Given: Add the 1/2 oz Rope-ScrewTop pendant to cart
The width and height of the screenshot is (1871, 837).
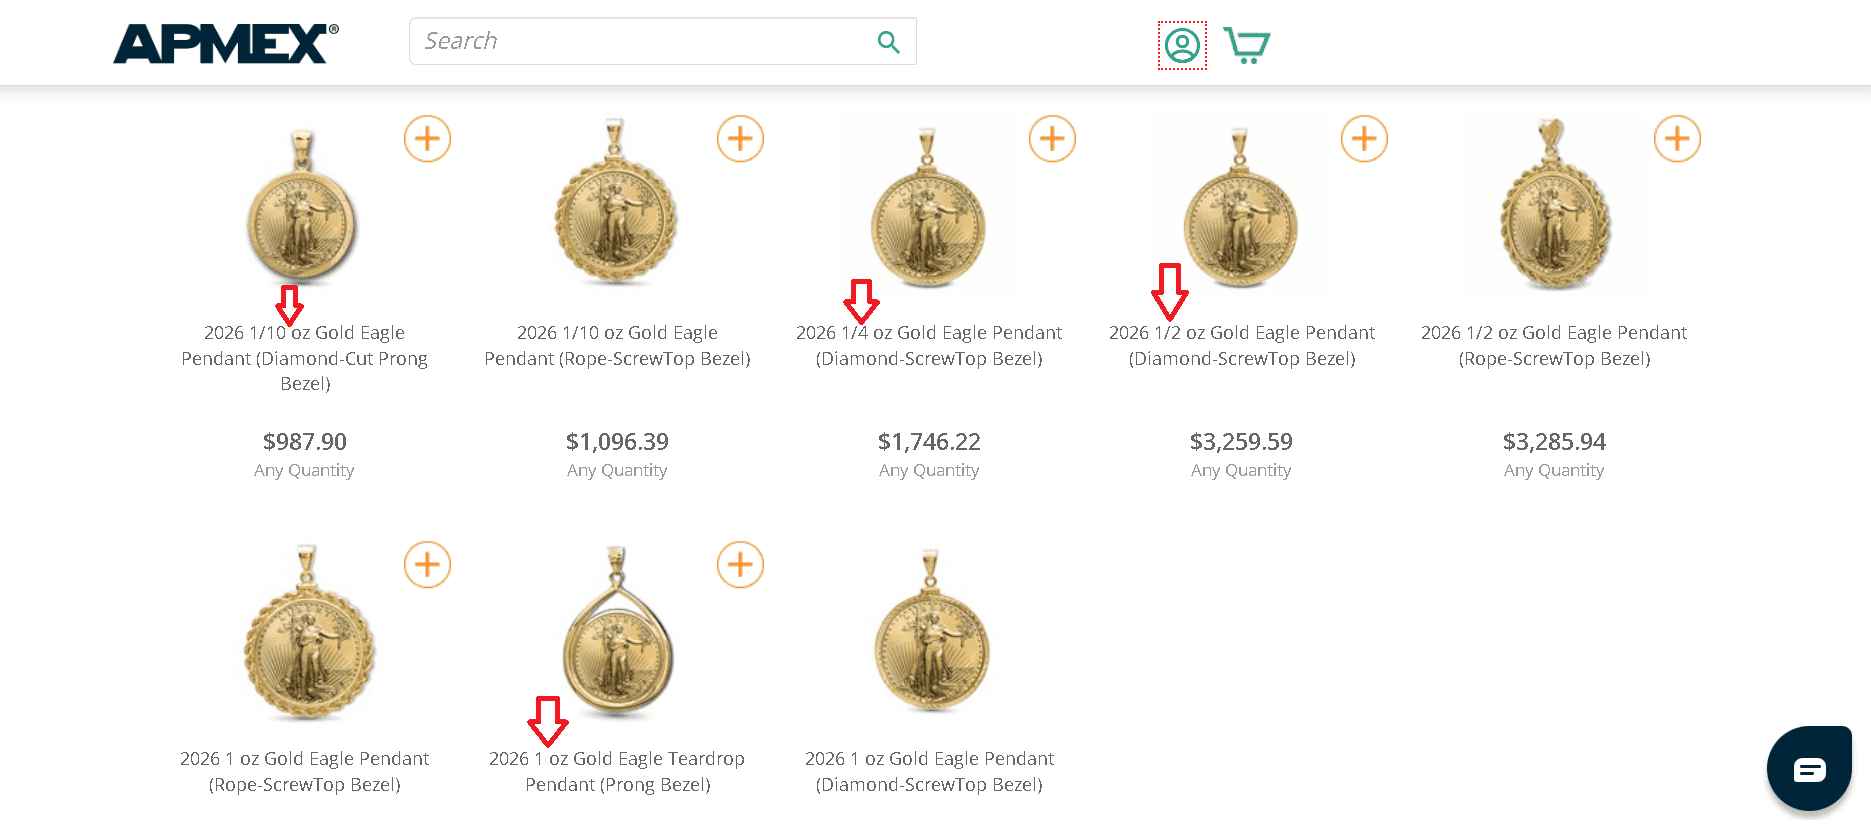Looking at the screenshot, I should click(1677, 139).
